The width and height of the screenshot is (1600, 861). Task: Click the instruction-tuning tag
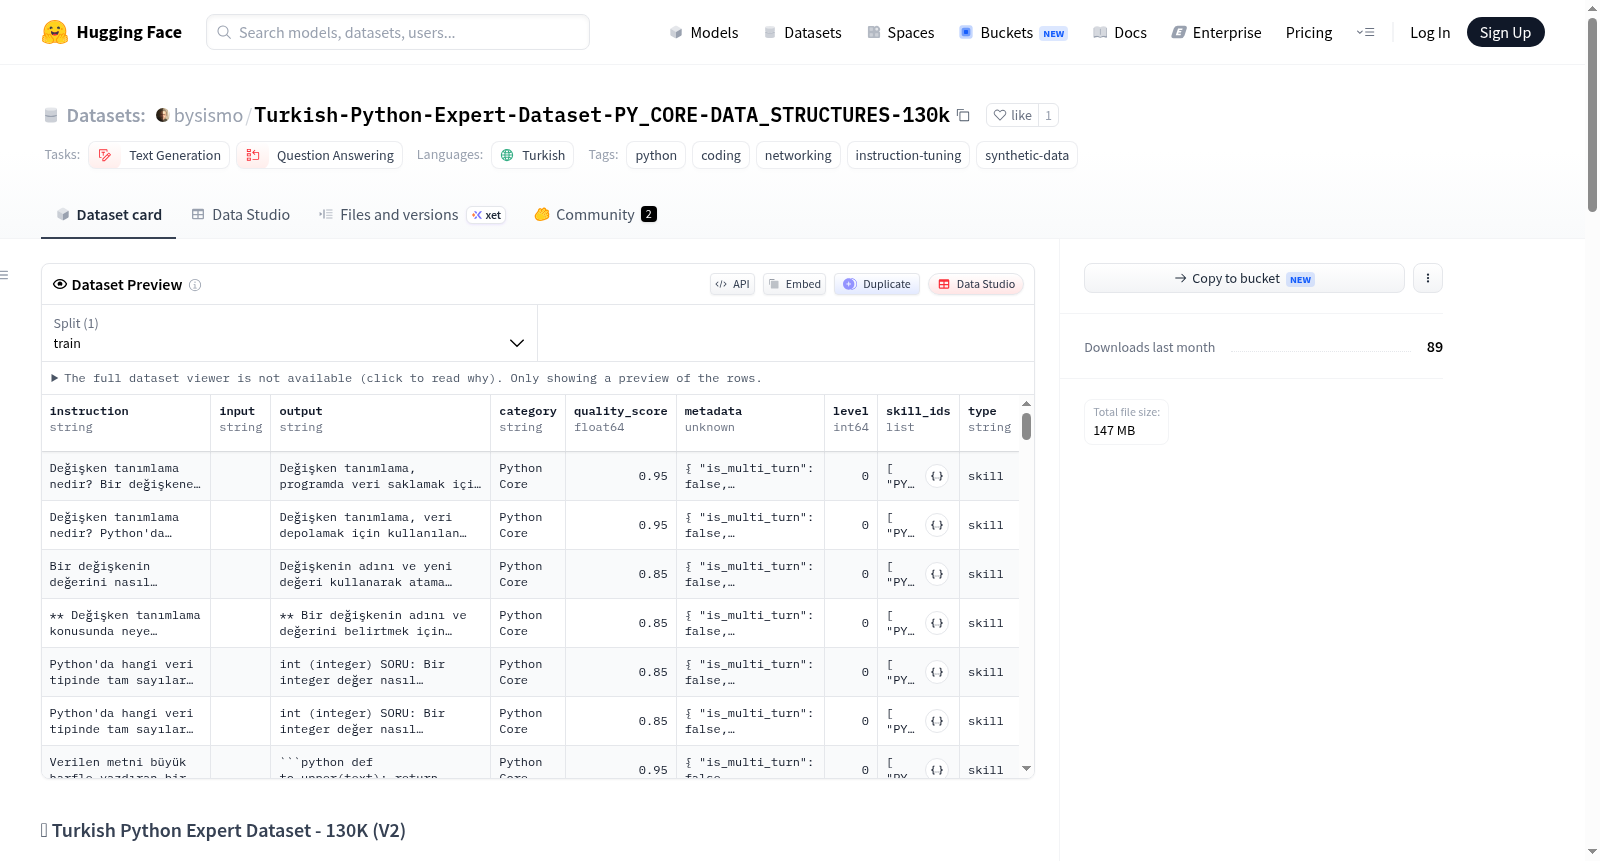(908, 155)
